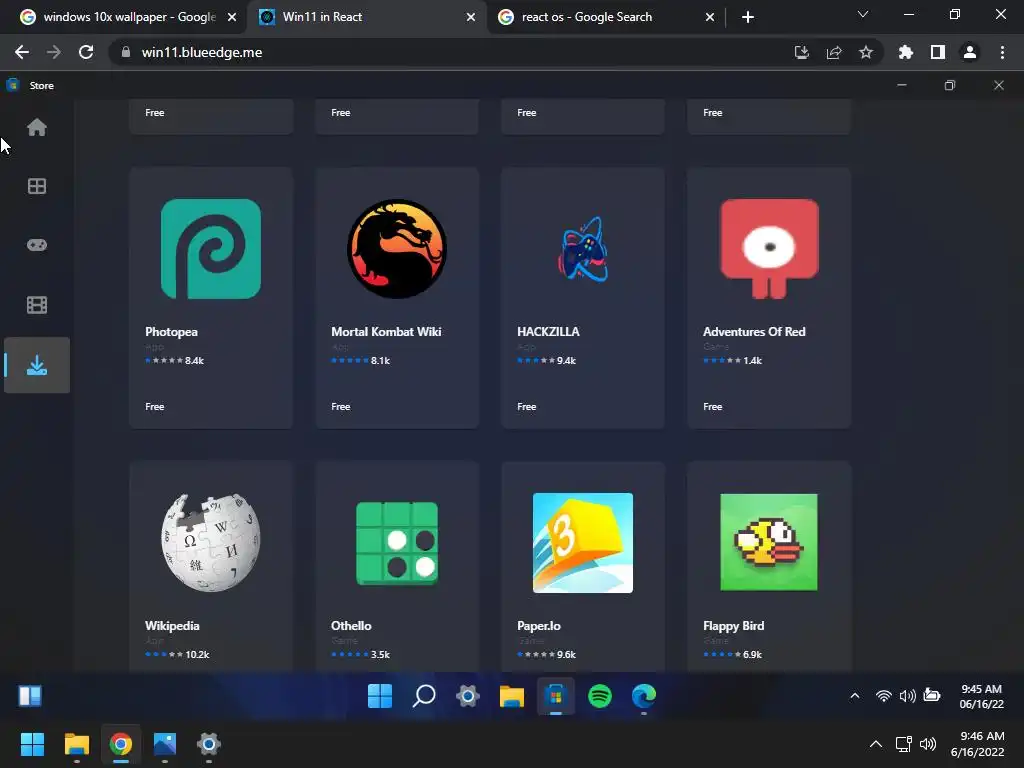Open Spotify in the Win11 React taskbar
The width and height of the screenshot is (1024, 768).
600,696
